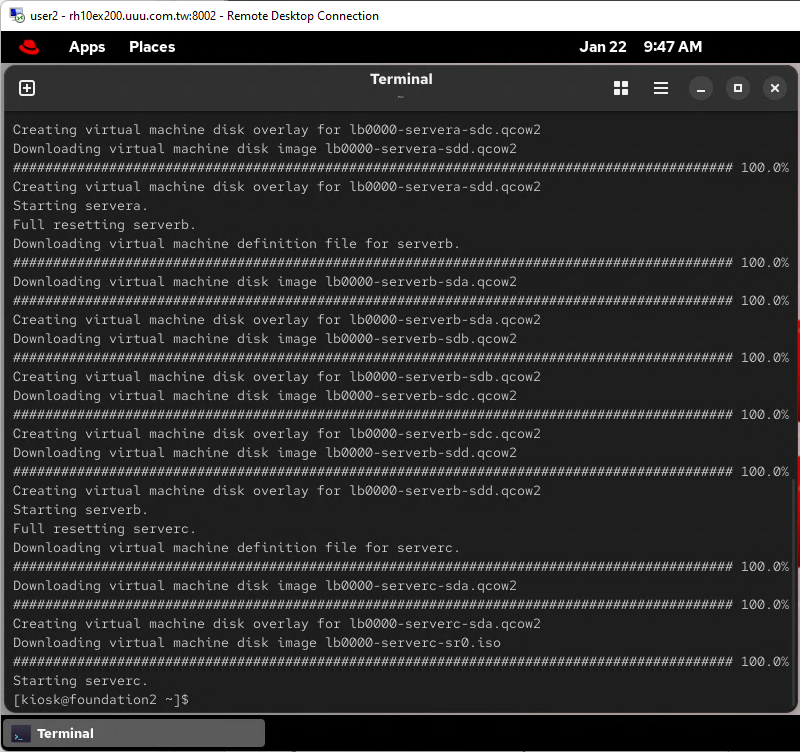
Task: Click the Terminal title in header bar
Action: (401, 80)
